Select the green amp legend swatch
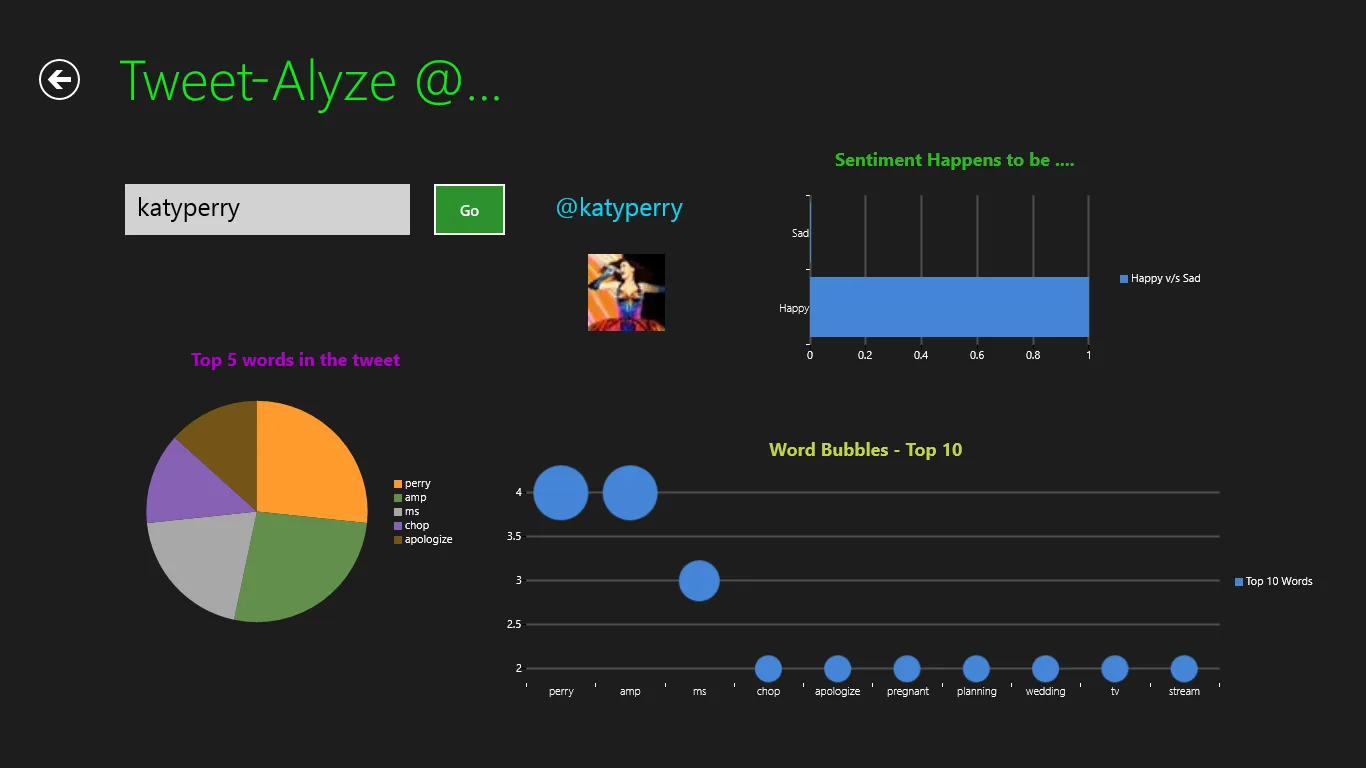Screen dimensions: 1366x768 pos(398,498)
